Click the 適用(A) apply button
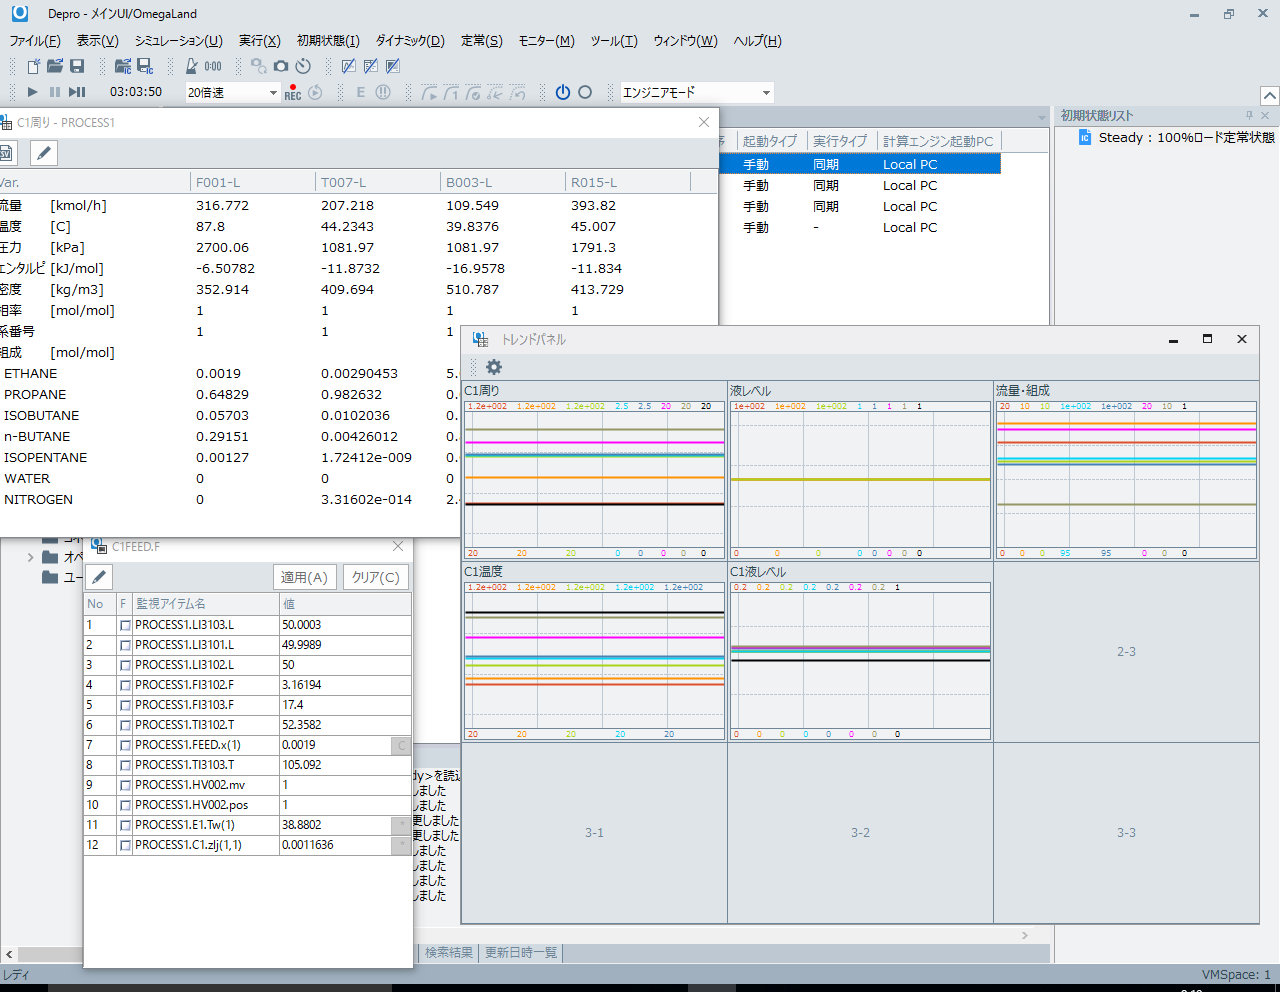 (x=304, y=577)
